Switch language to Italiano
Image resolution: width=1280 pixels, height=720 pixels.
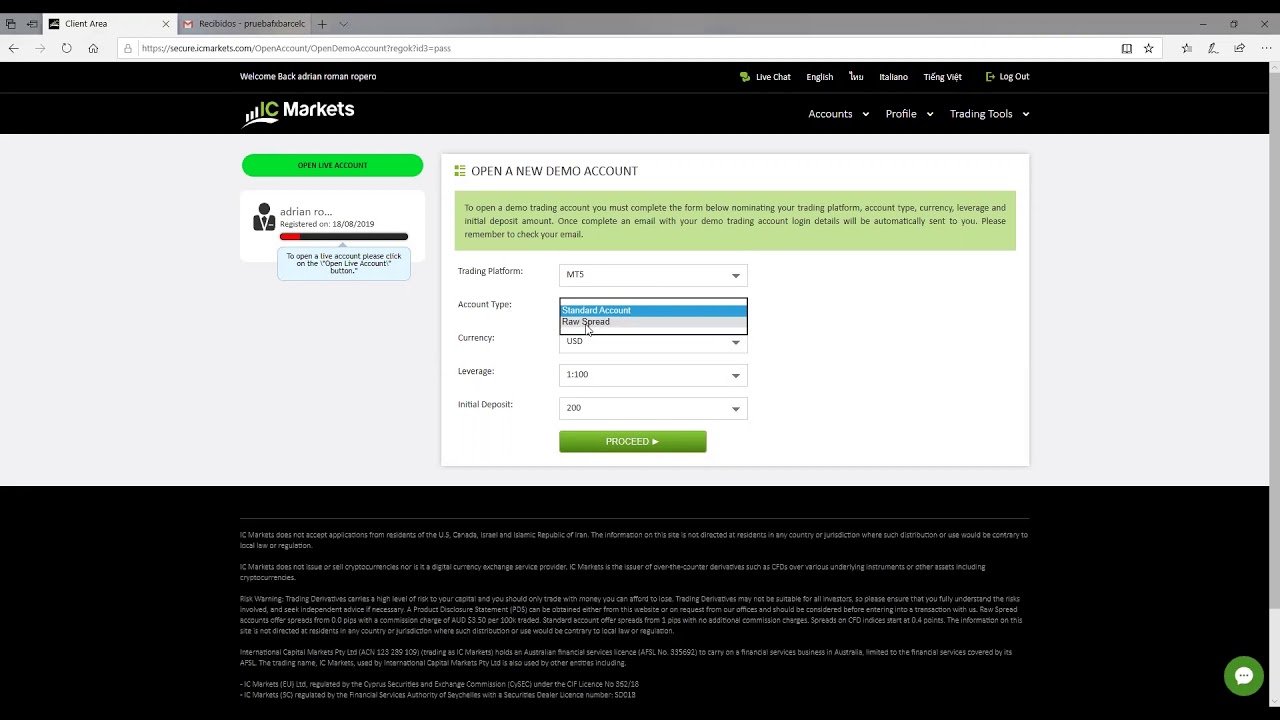pyautogui.click(x=893, y=77)
